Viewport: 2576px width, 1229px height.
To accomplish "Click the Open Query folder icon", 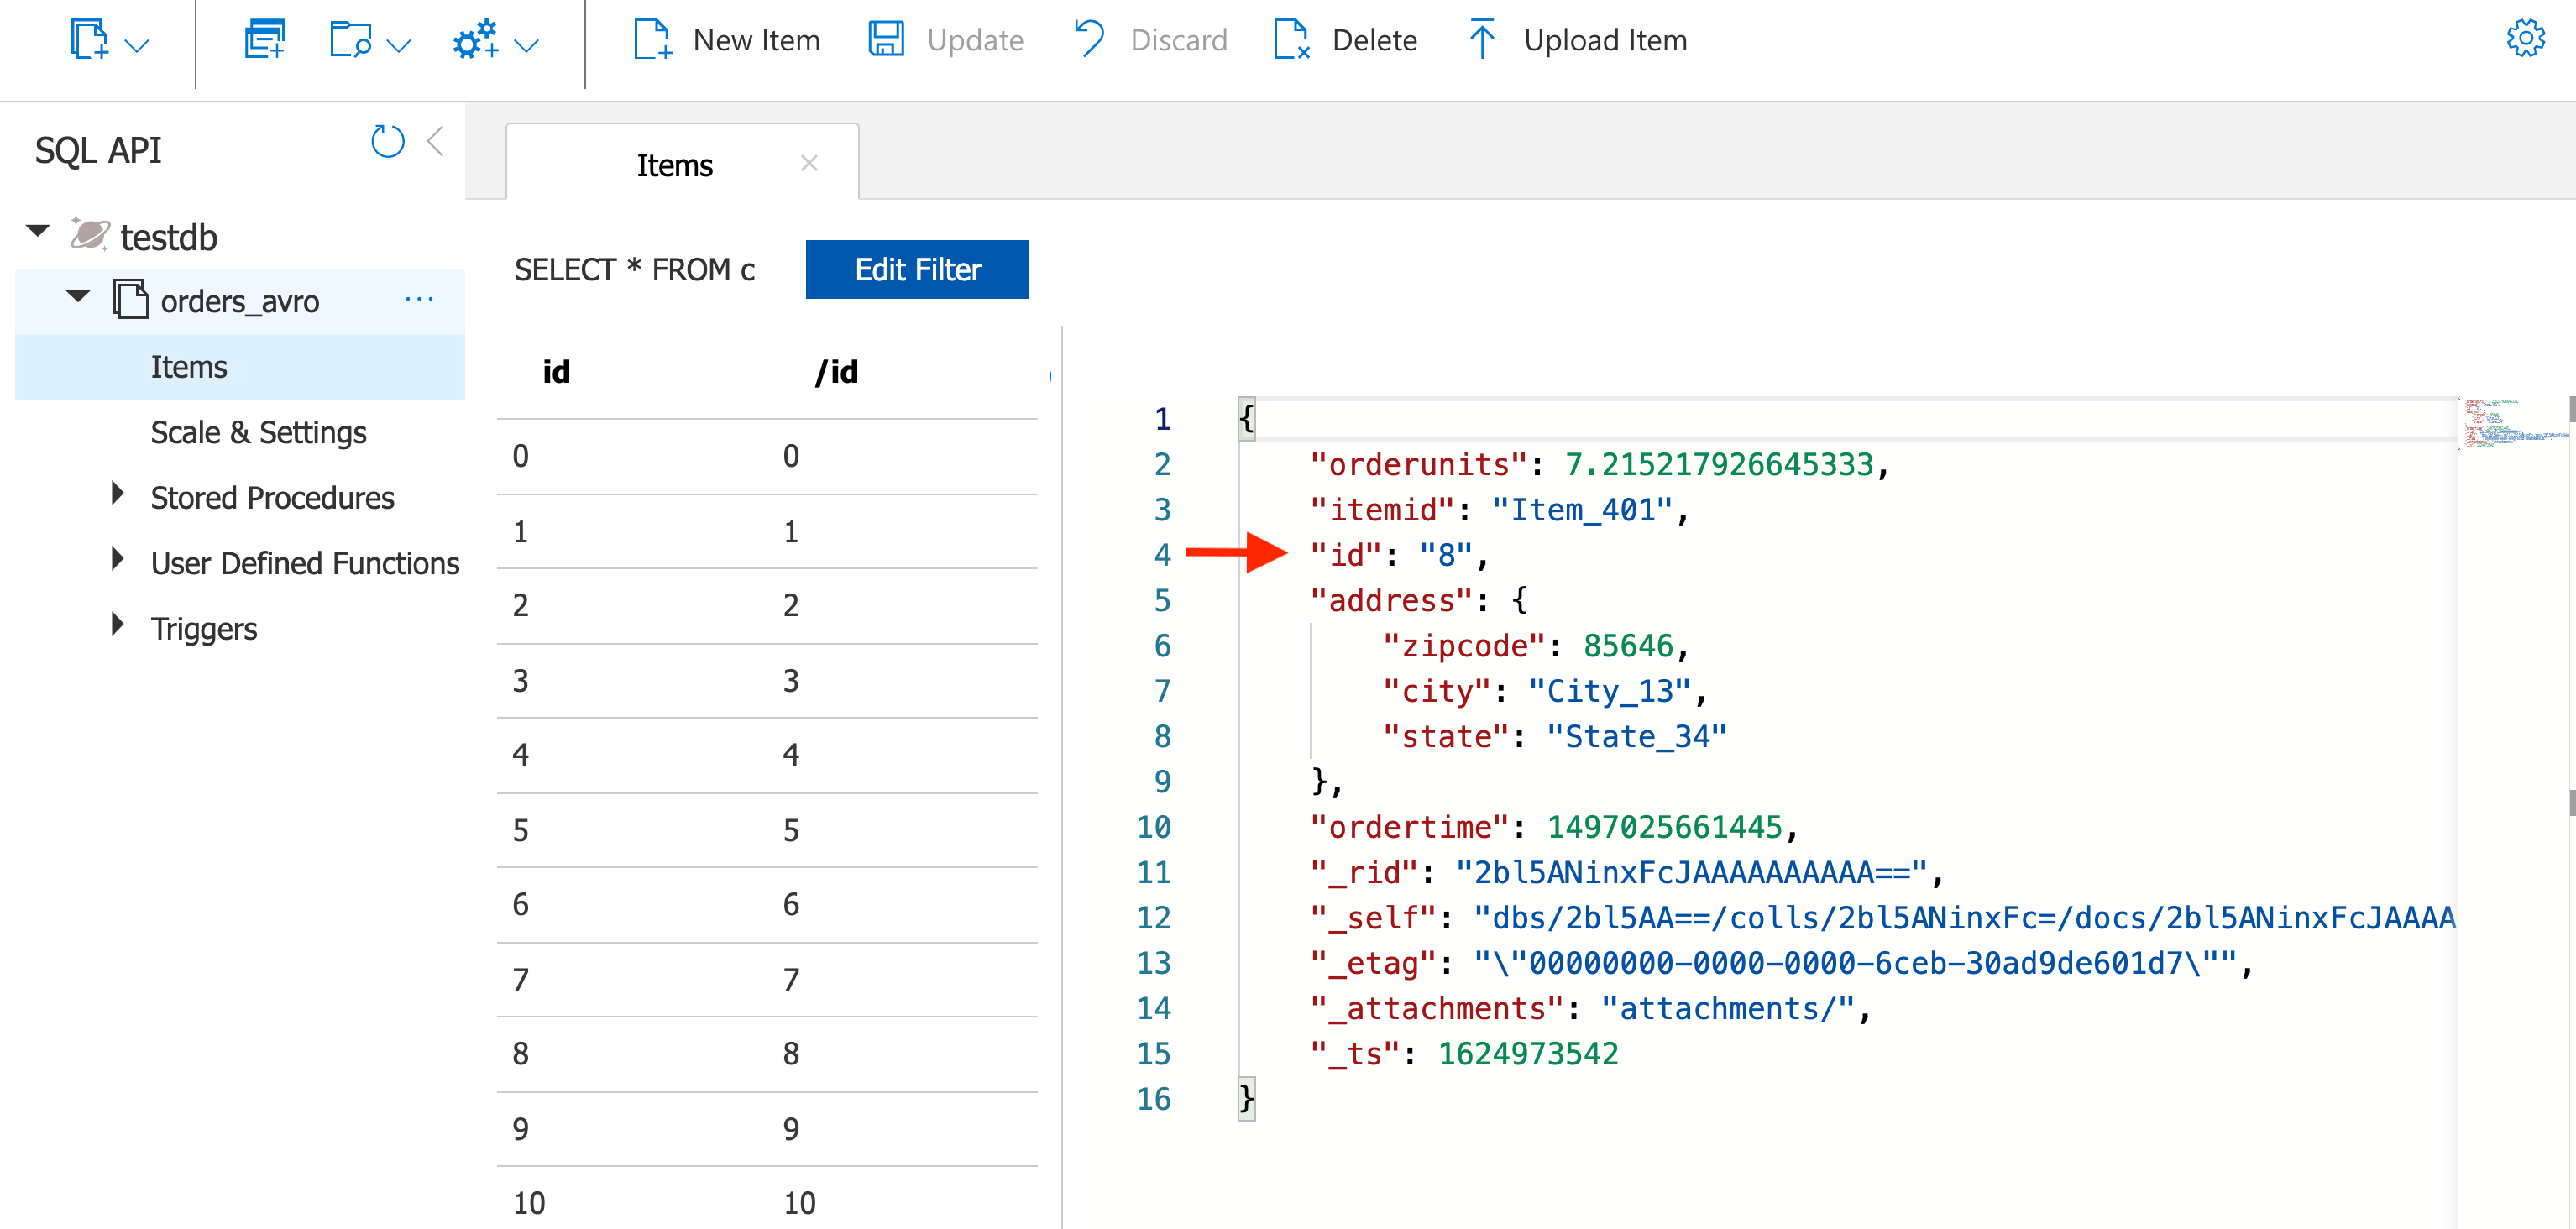I will click(350, 40).
